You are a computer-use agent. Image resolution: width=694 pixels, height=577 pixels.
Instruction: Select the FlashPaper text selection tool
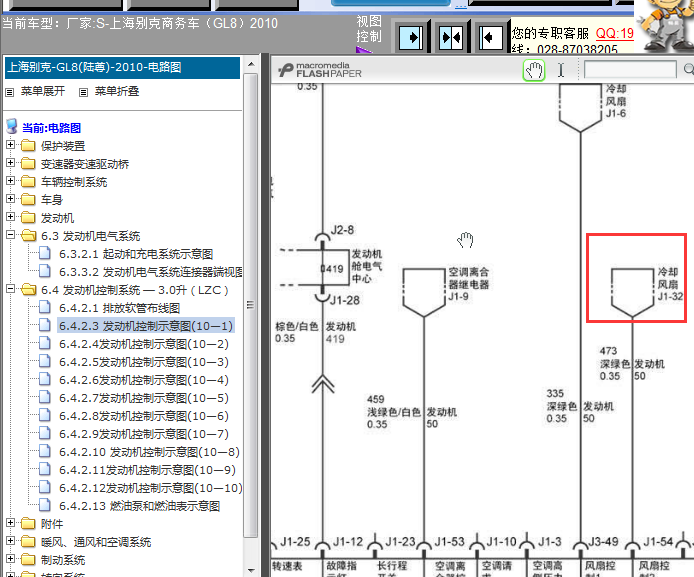click(x=561, y=70)
